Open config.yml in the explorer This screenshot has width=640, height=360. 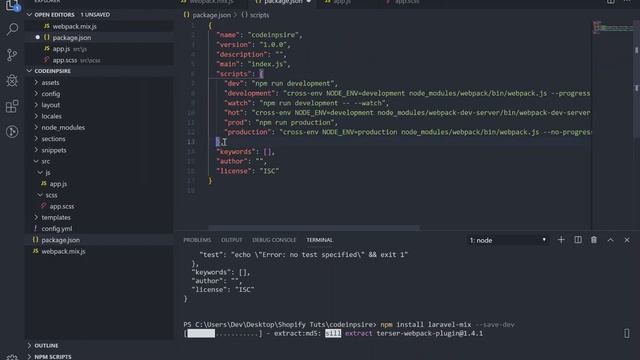(x=98, y=229)
